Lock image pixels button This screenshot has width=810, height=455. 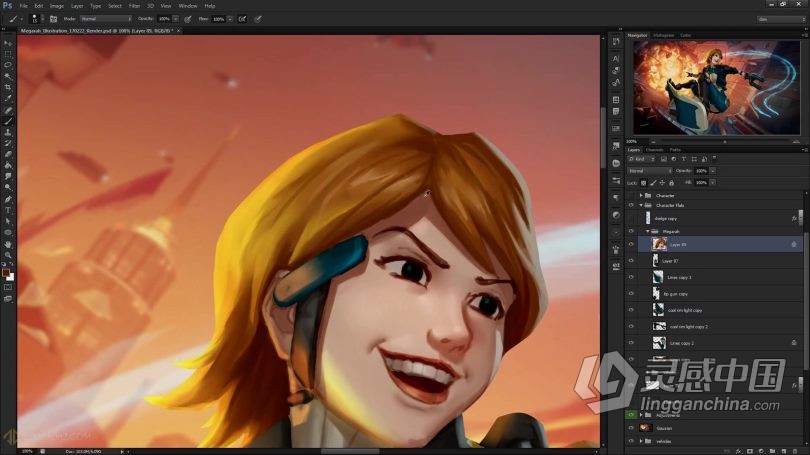pyautogui.click(x=653, y=183)
